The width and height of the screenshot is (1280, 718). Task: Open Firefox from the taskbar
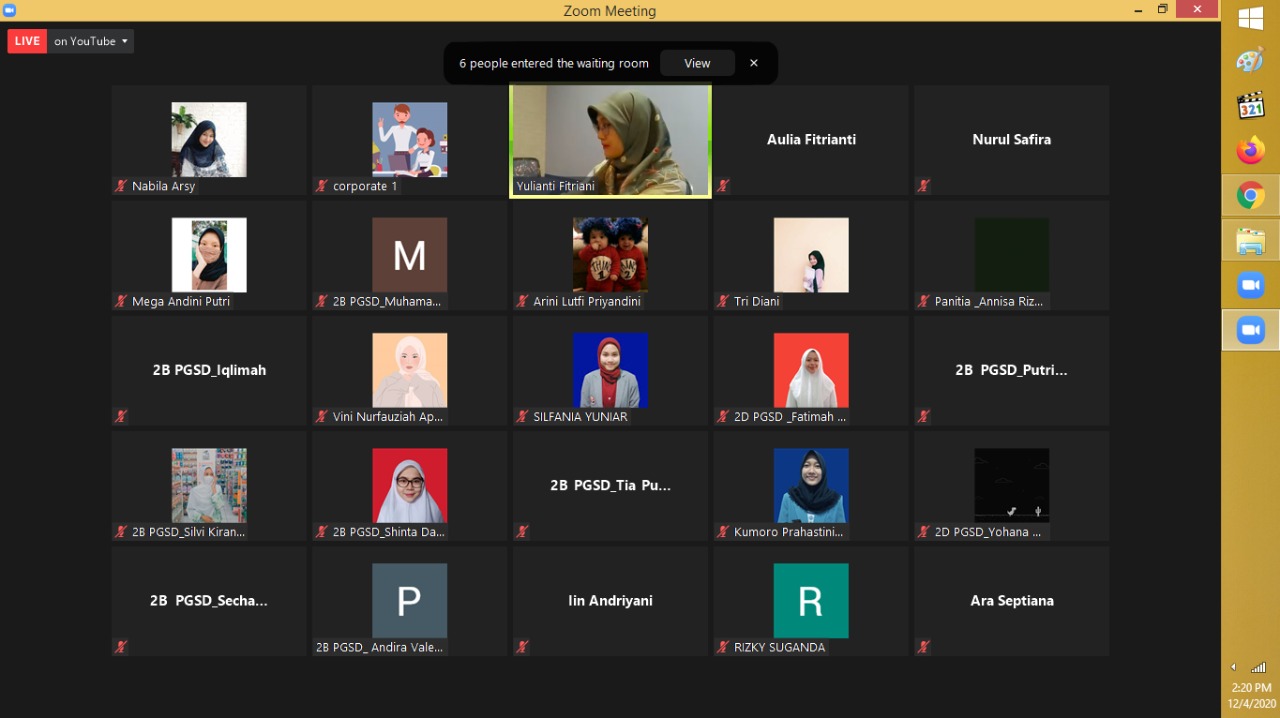coord(1250,151)
